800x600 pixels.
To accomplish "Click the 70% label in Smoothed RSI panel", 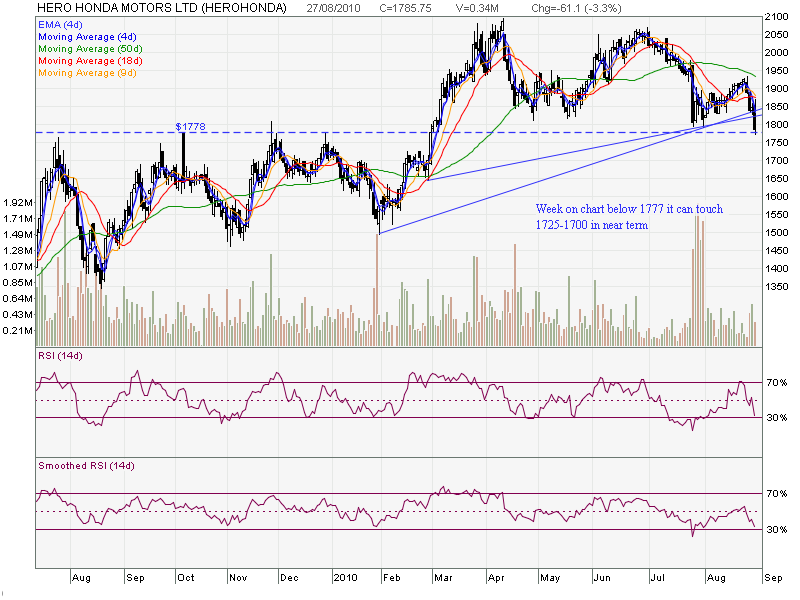I will tap(777, 494).
